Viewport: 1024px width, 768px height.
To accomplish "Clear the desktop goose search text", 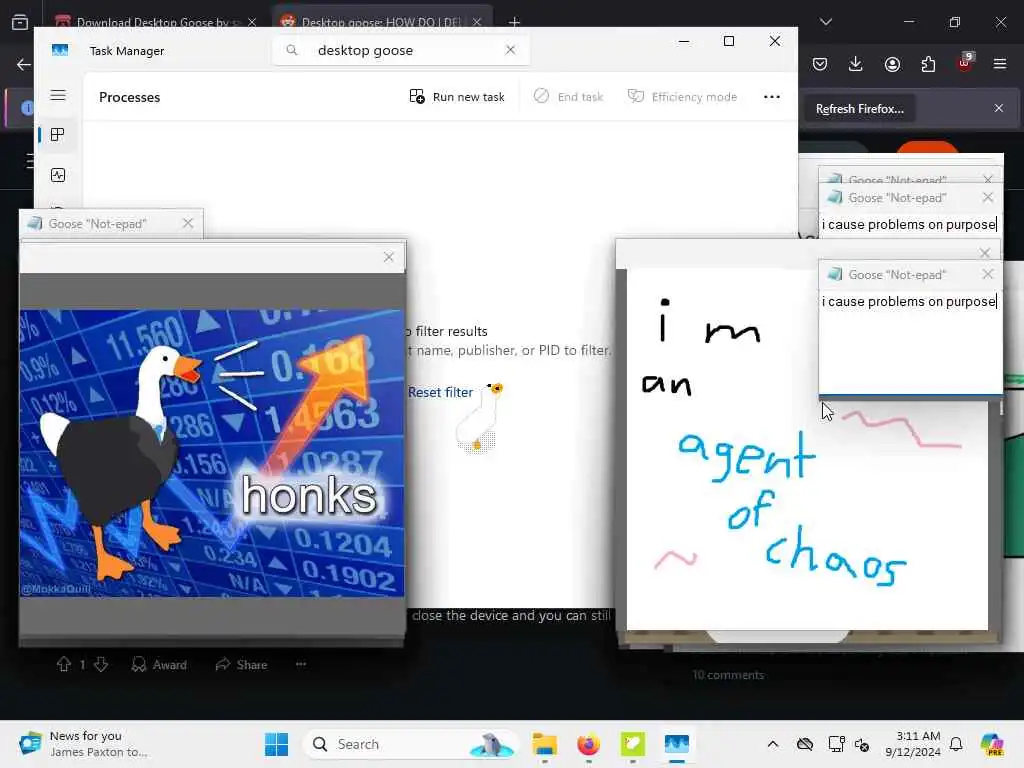I will [510, 50].
